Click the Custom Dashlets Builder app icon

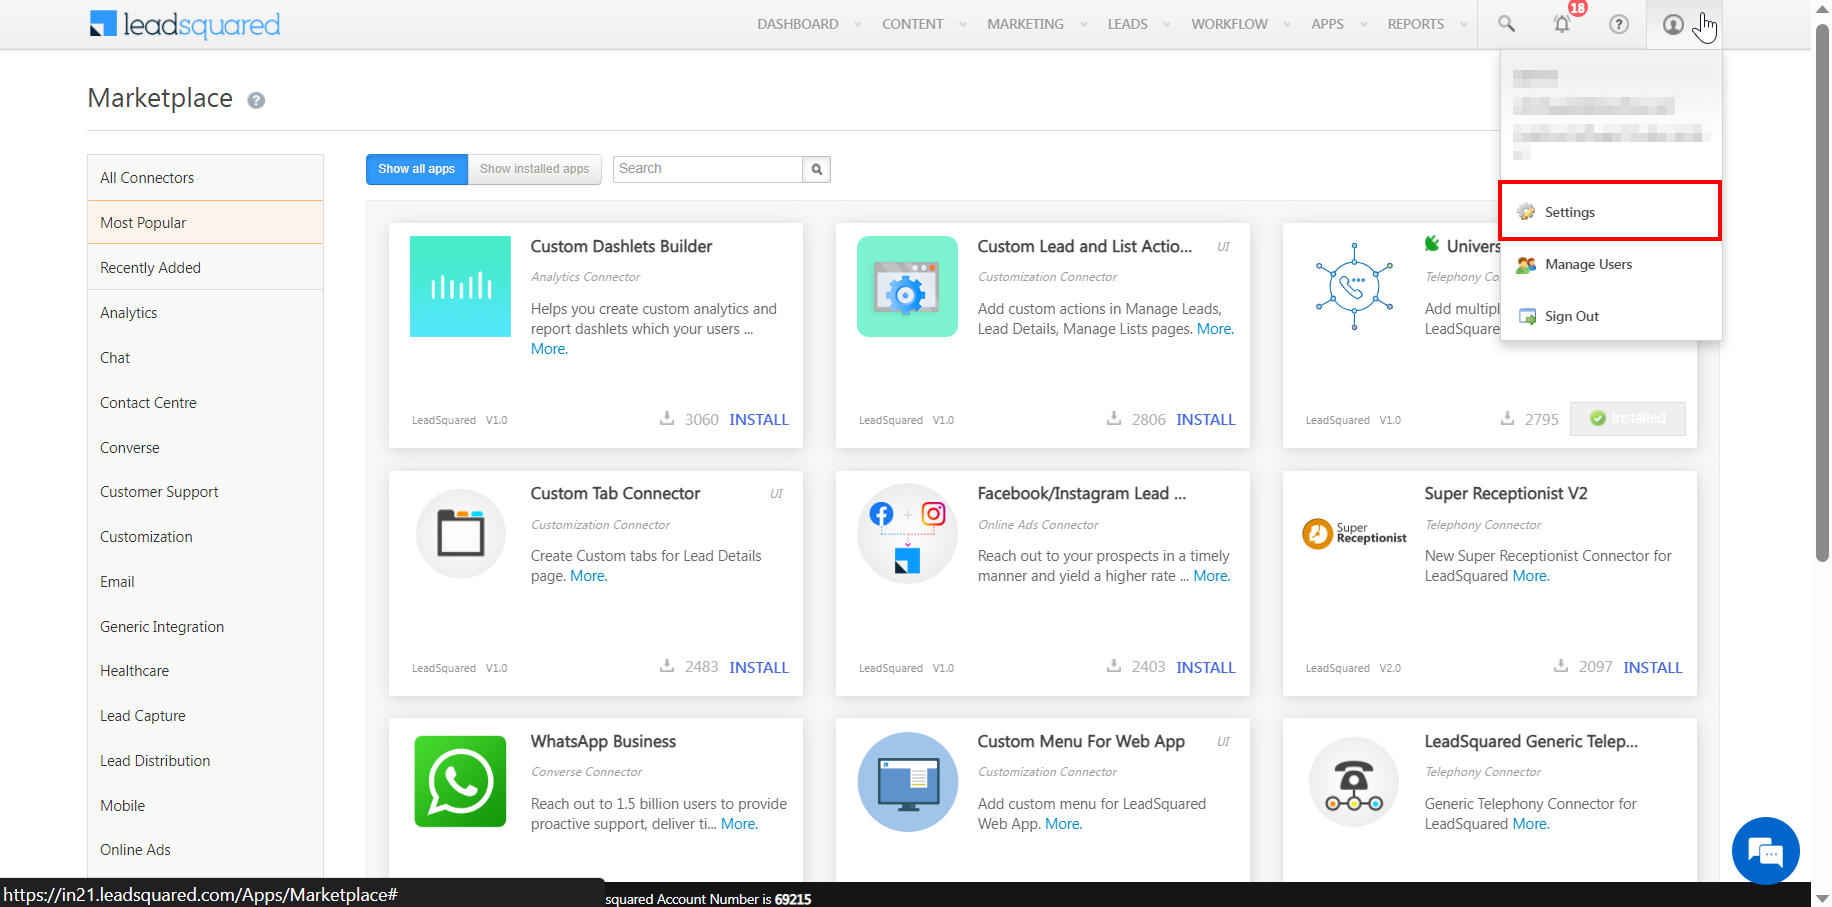click(x=460, y=286)
